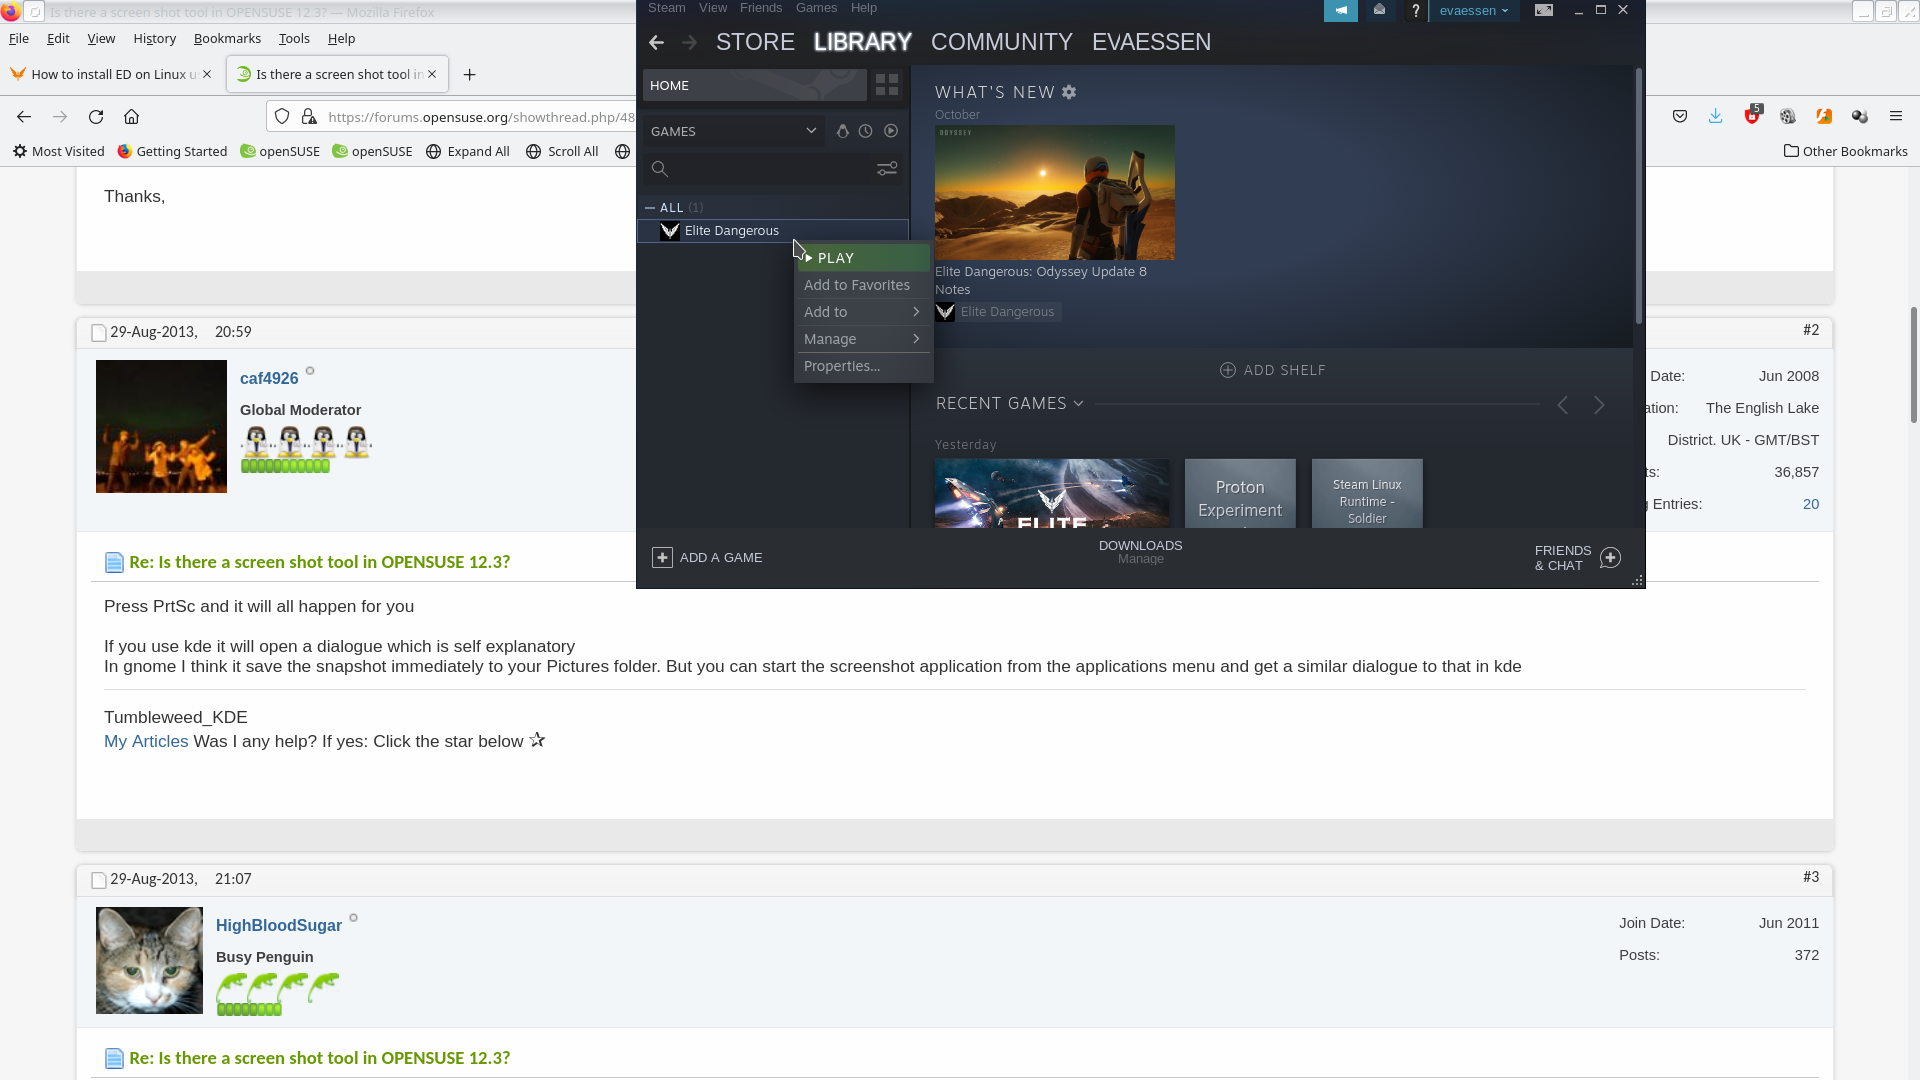Open Steam menu in Steam window
Screen dimensions: 1920x1080
tap(667, 8)
